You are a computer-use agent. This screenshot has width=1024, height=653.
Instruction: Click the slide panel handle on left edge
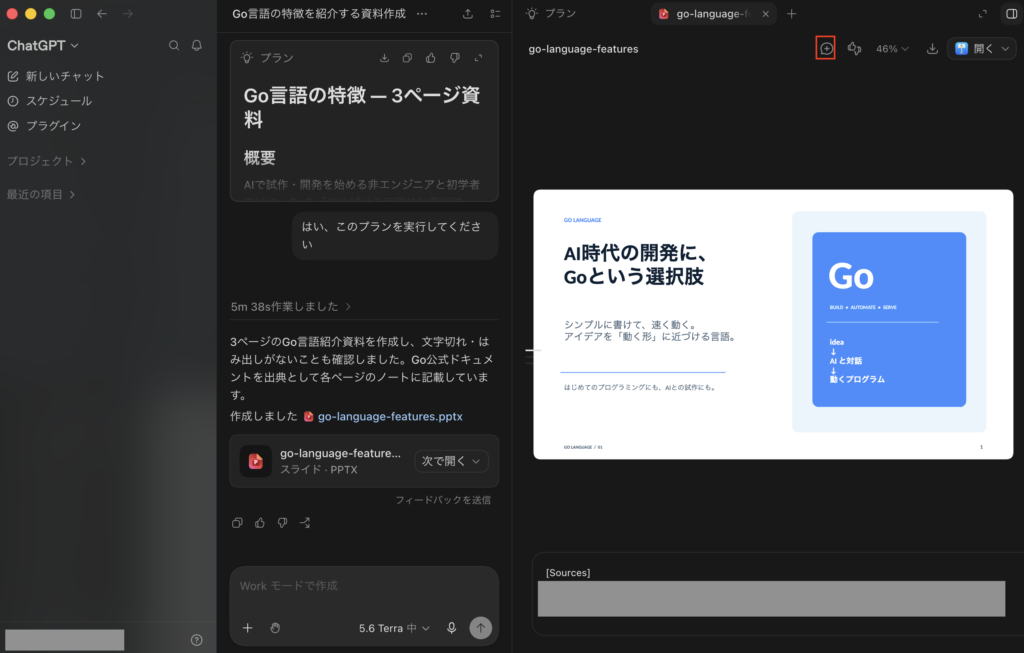(533, 355)
